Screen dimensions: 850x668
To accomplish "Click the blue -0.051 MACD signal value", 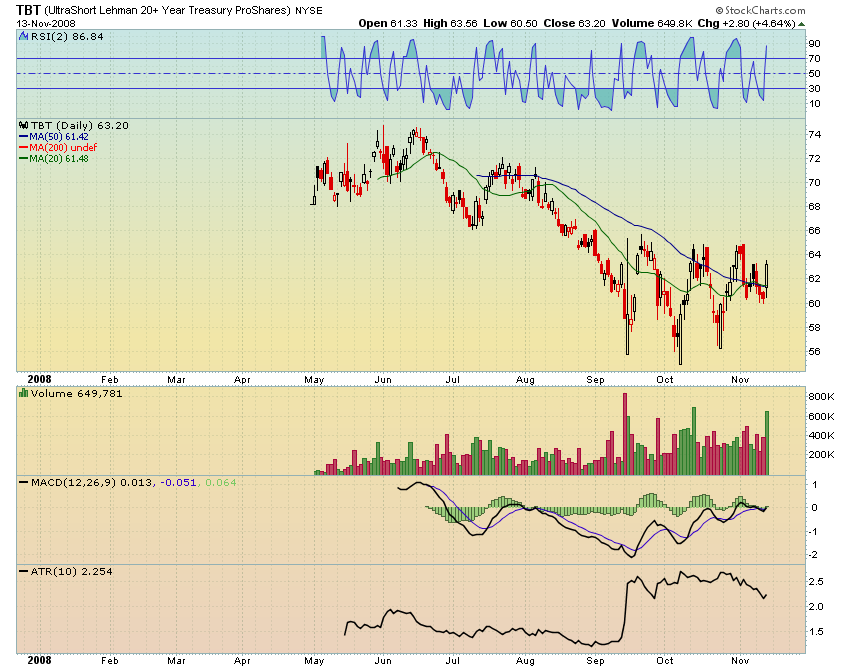I will 178,482.
